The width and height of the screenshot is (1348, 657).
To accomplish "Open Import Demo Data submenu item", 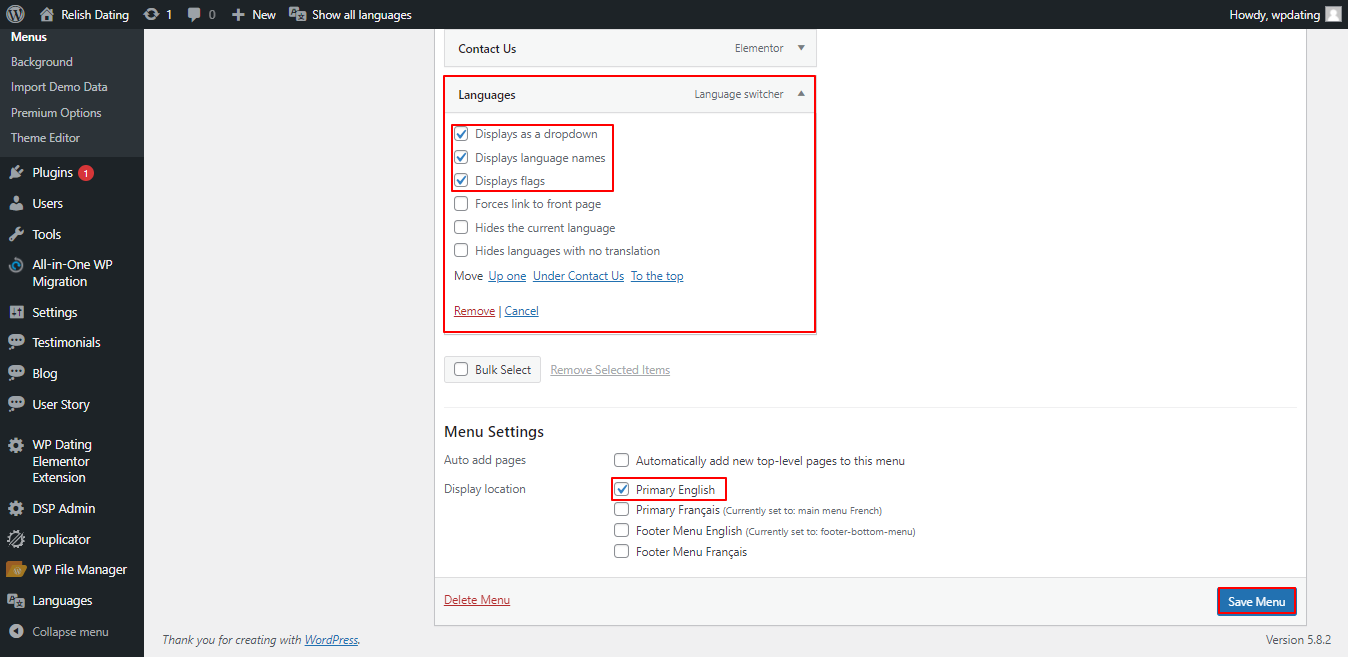I will click(x=59, y=87).
